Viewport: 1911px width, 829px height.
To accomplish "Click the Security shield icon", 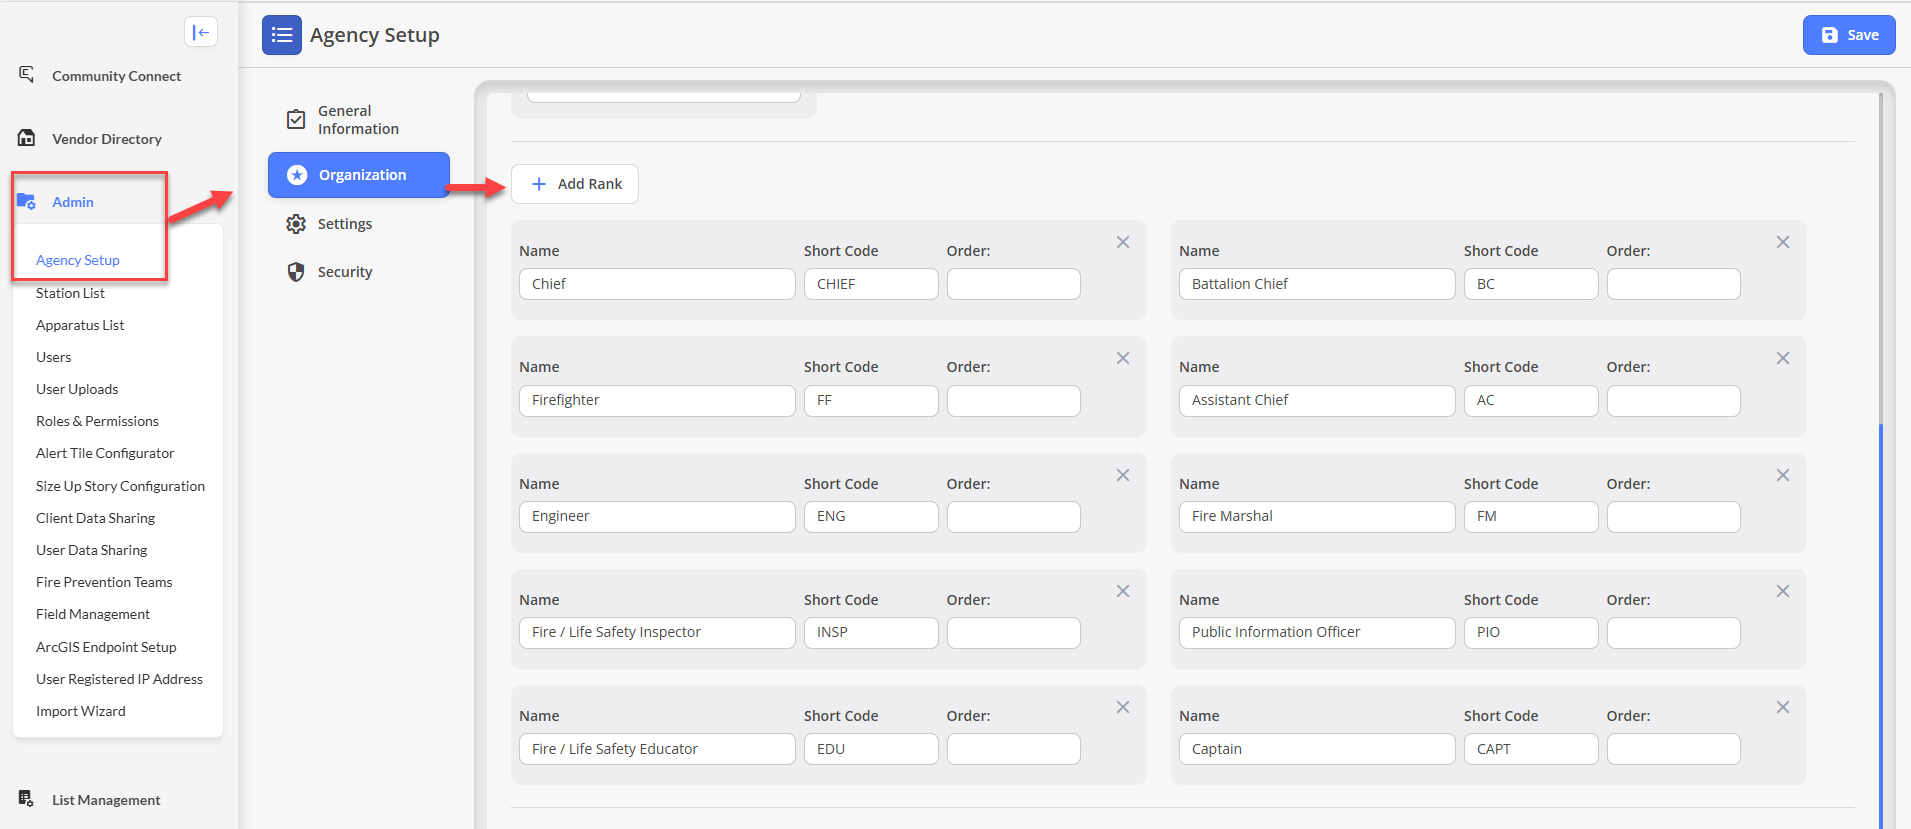I will (x=296, y=272).
